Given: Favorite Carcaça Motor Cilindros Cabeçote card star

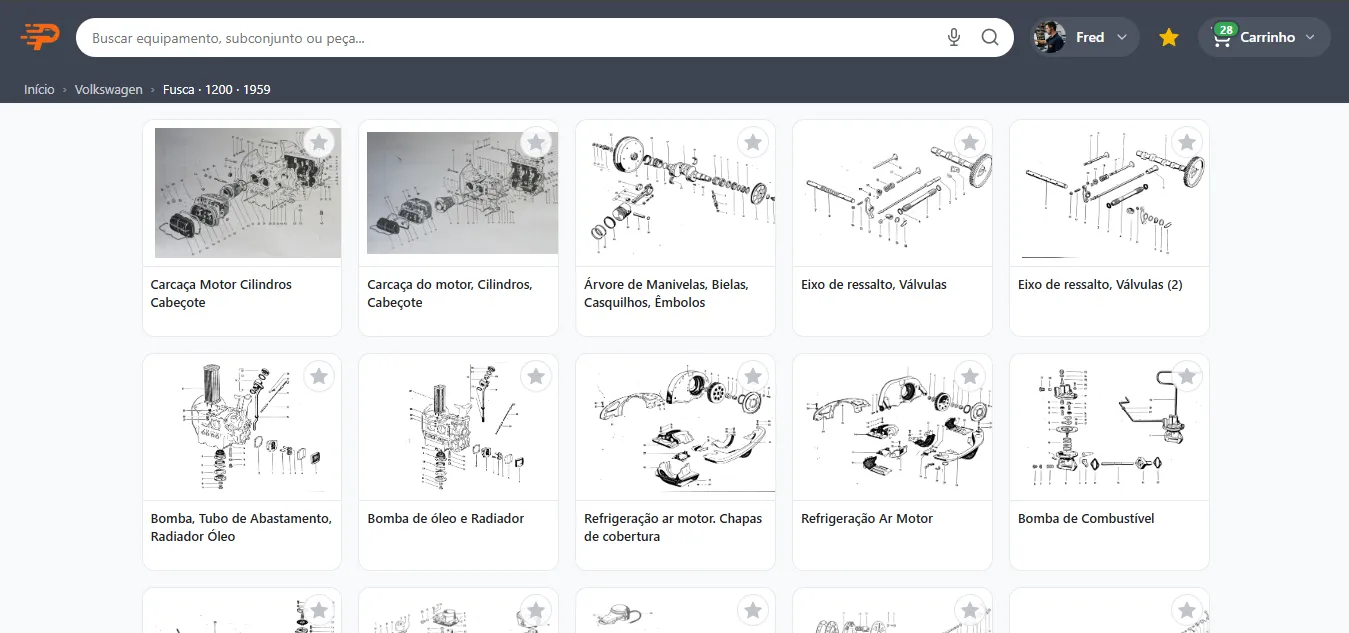Looking at the screenshot, I should [x=319, y=143].
